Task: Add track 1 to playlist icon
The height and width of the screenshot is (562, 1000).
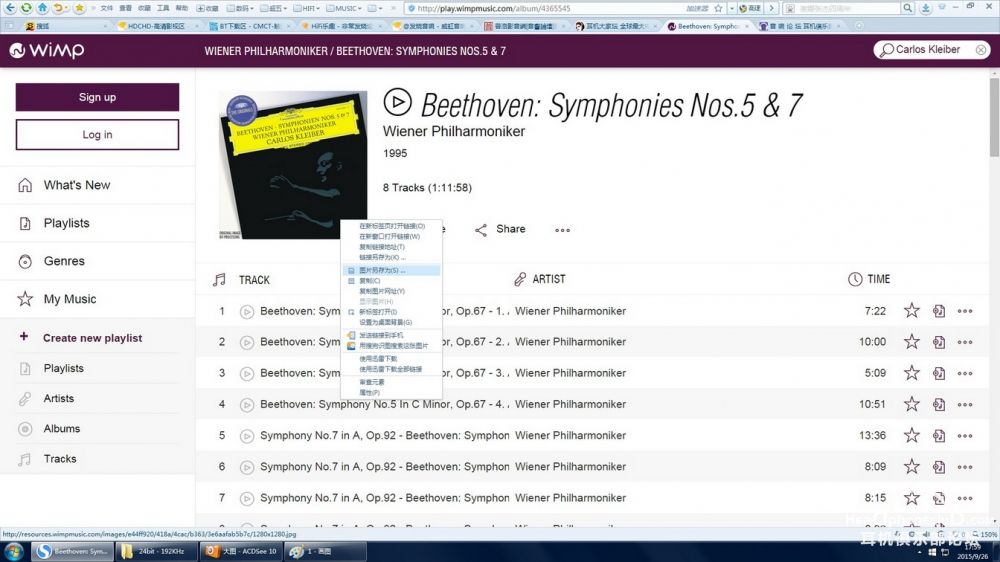Action: tap(939, 311)
